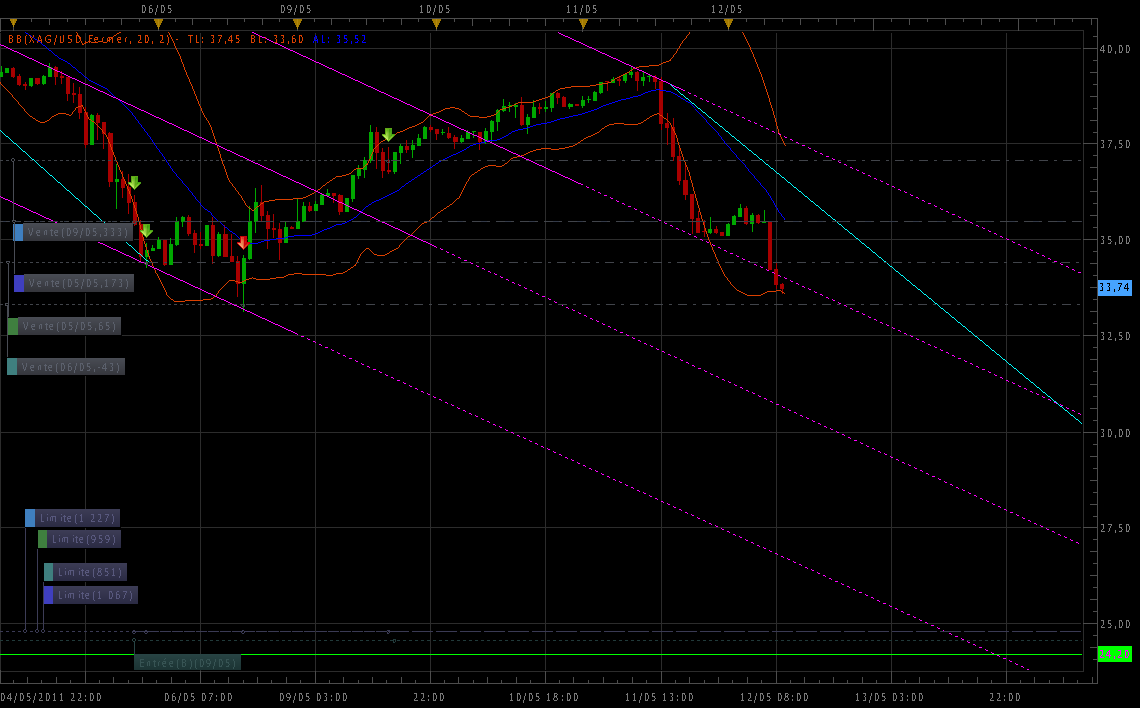The image size is (1140, 708).
Task: Select the Vente(06/05,-43) order label
Action: (71, 367)
